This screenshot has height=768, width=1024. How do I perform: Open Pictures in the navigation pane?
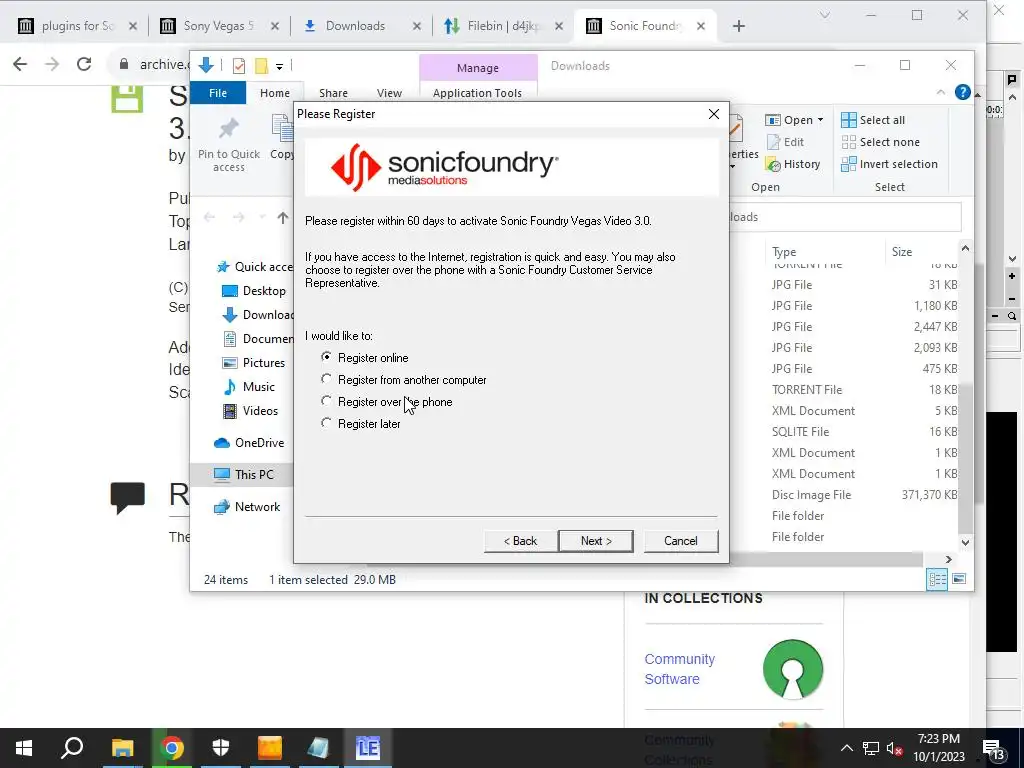coord(253,362)
